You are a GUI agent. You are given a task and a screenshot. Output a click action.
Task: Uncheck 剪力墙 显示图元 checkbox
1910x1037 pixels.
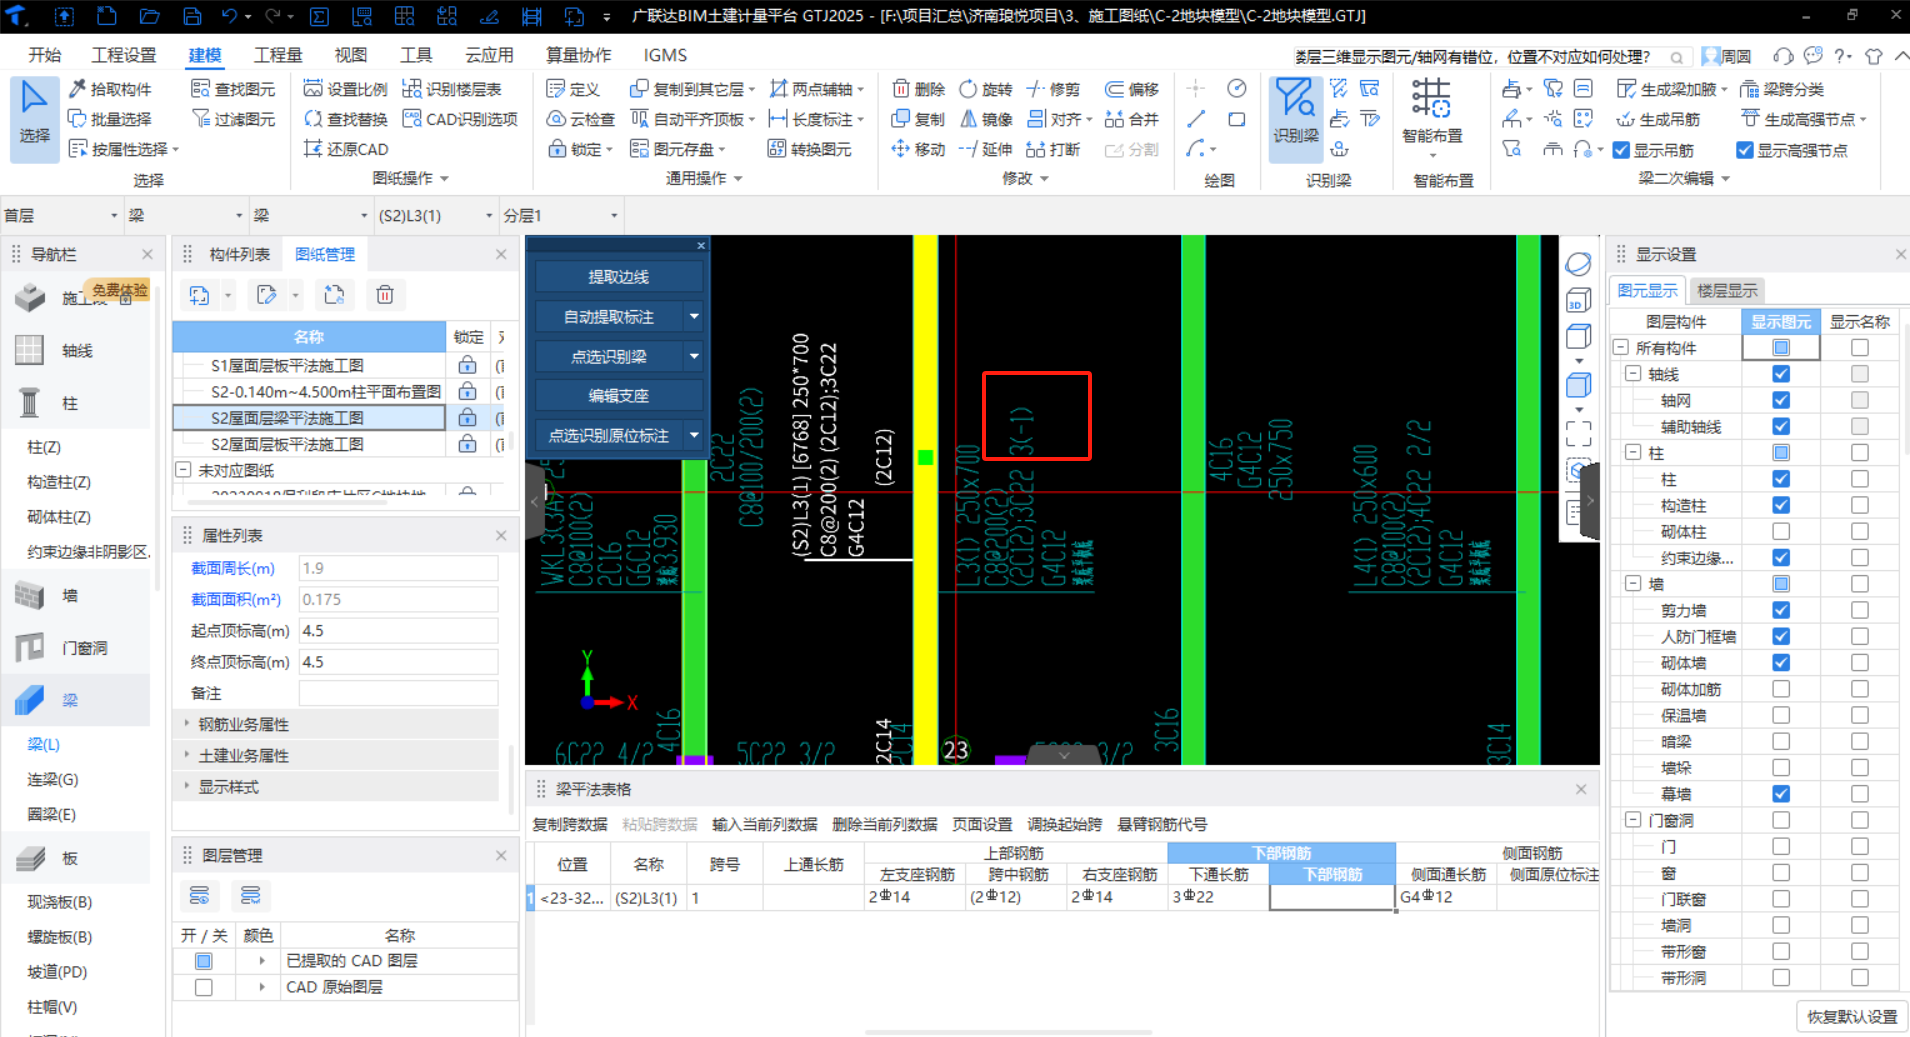coord(1781,610)
